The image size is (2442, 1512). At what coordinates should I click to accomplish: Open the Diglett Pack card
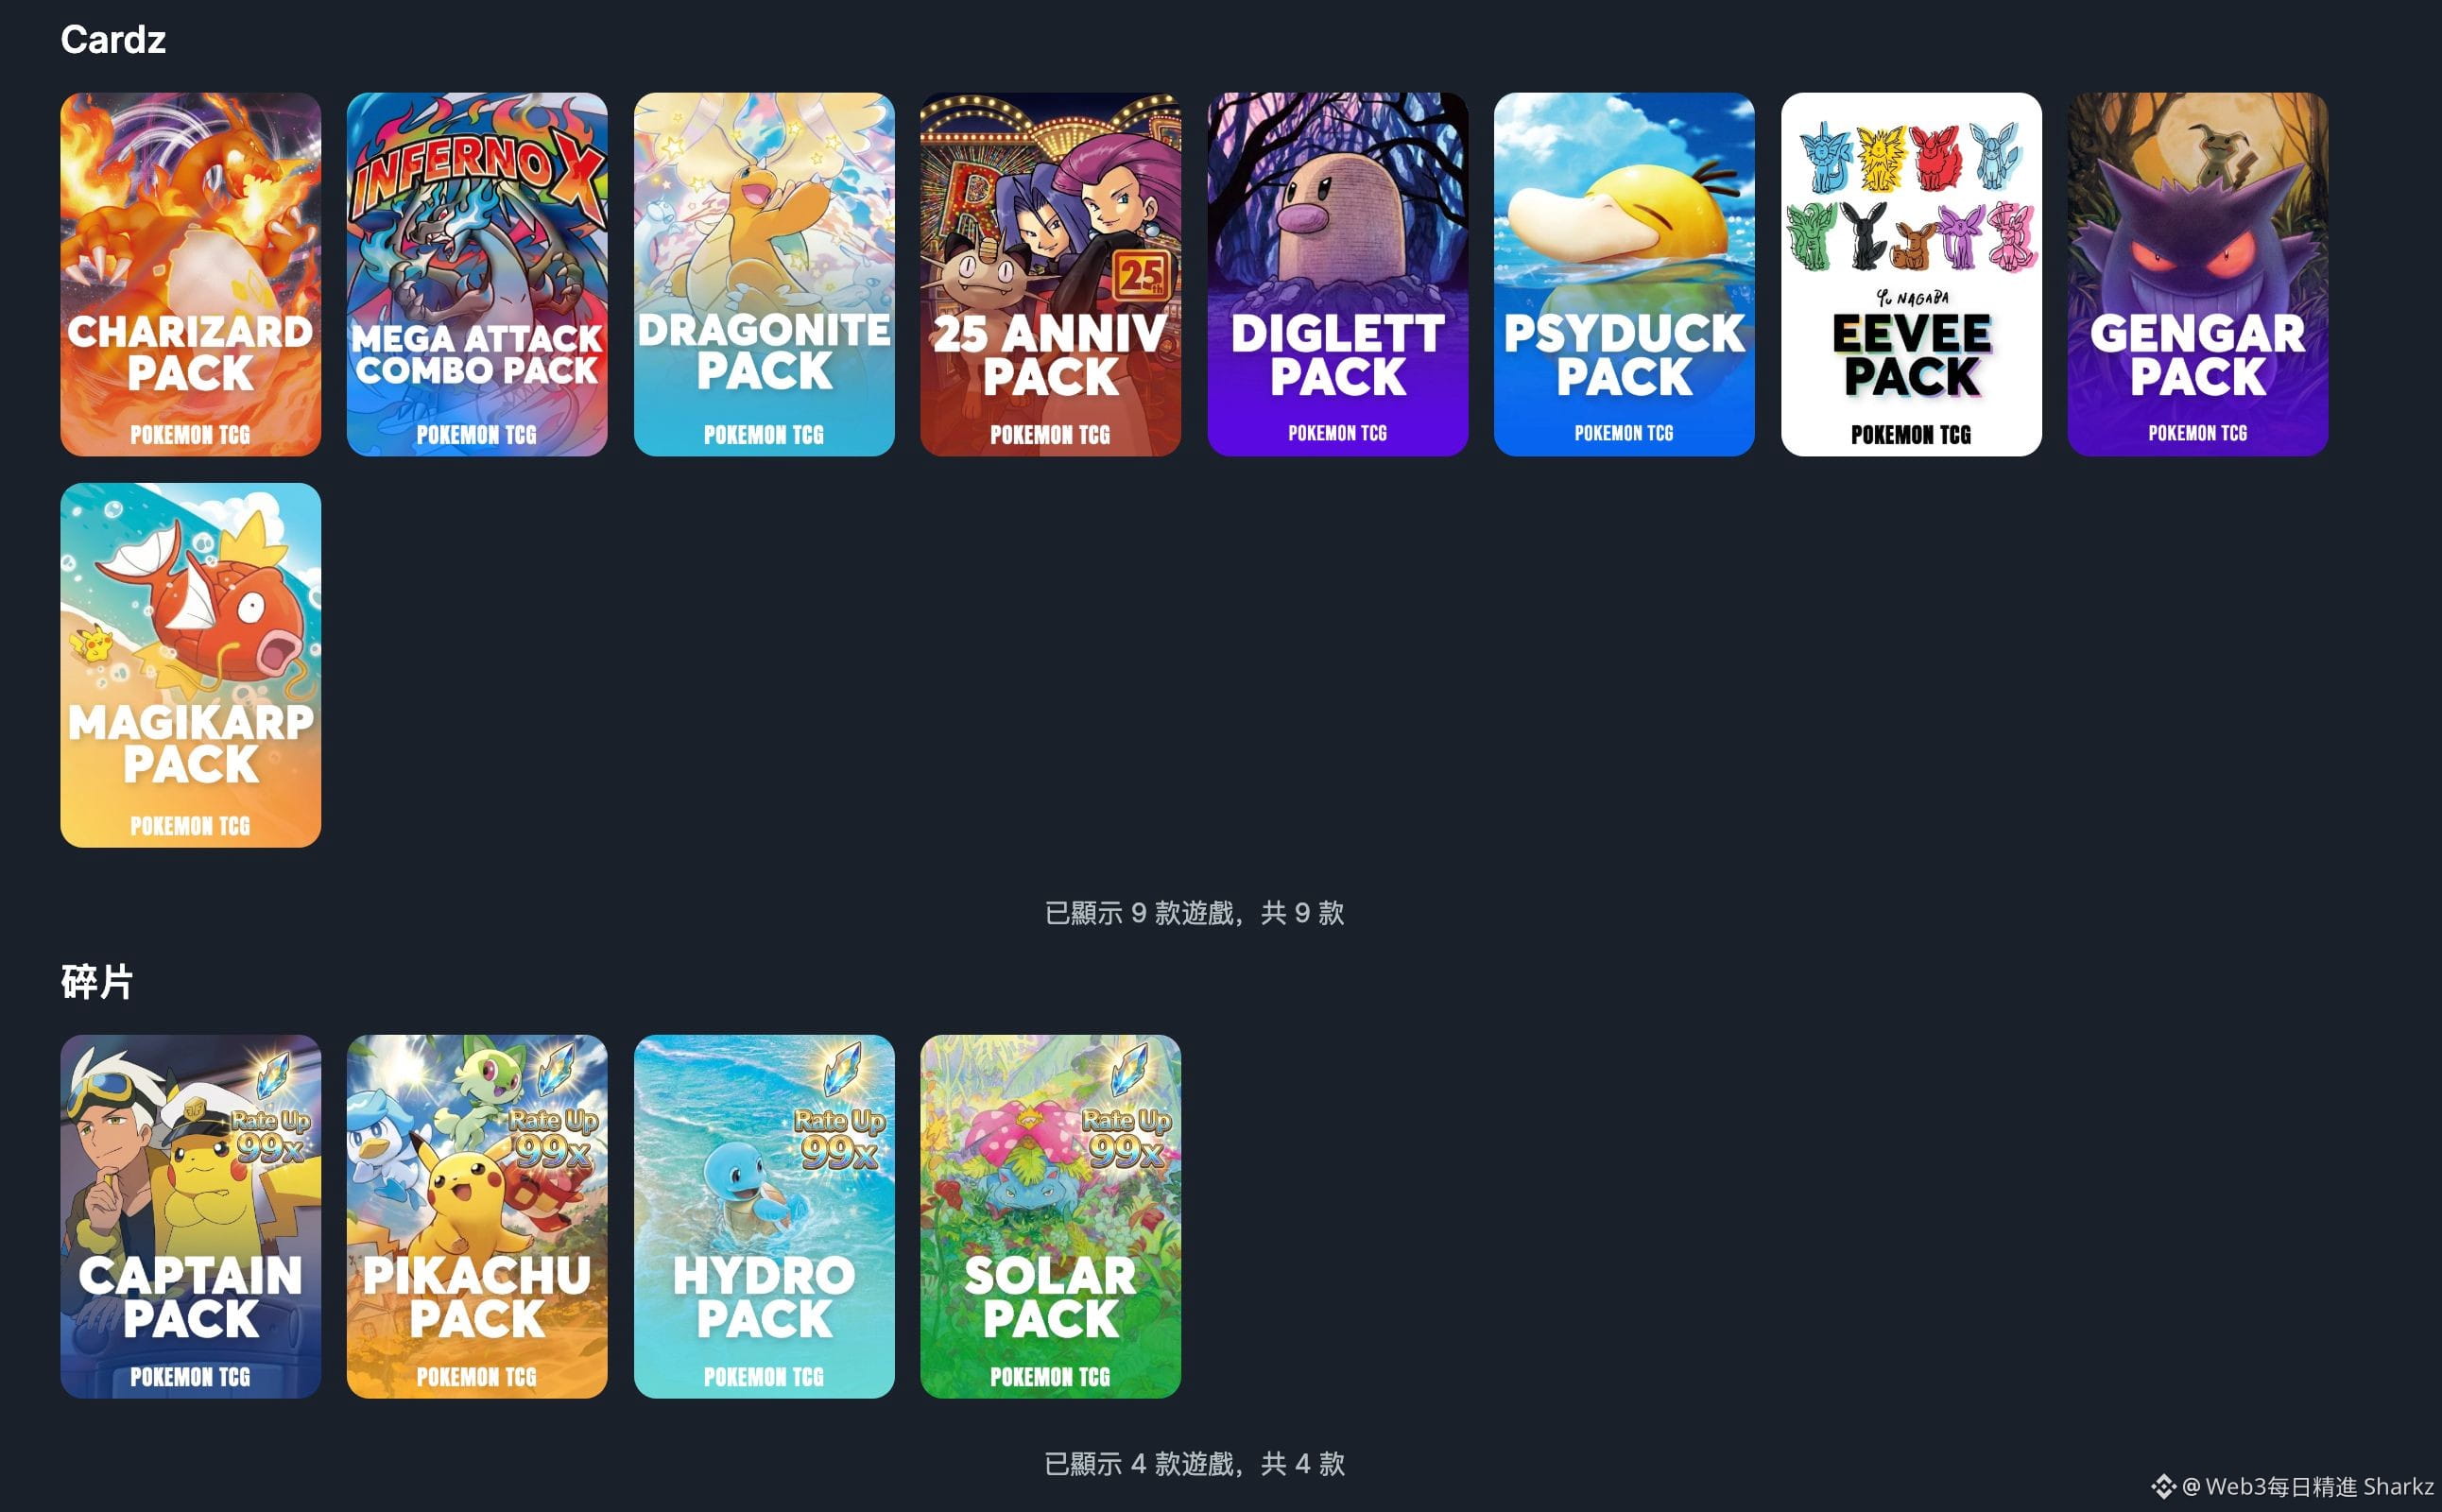click(x=1337, y=274)
